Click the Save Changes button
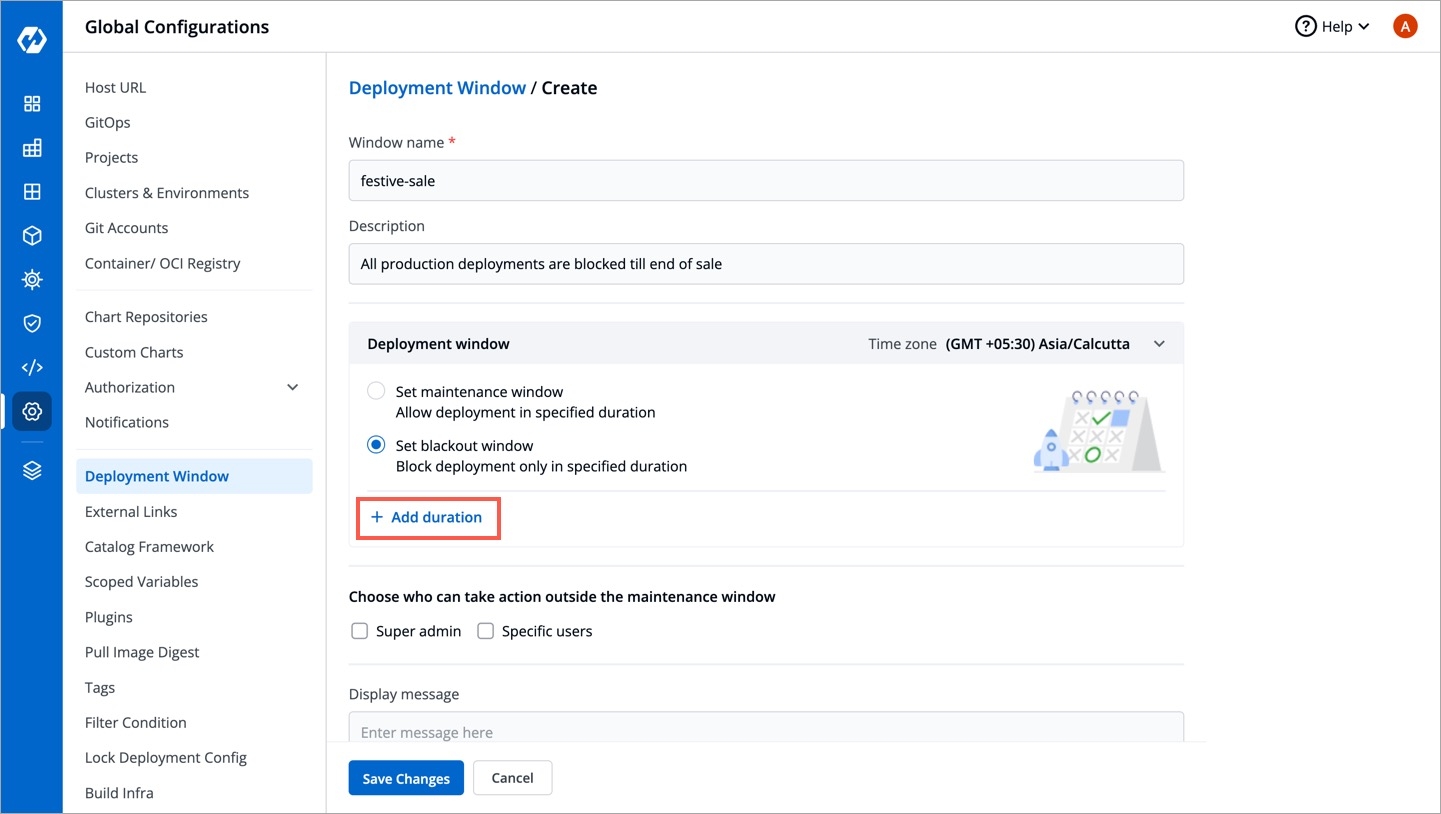1441x814 pixels. point(406,779)
